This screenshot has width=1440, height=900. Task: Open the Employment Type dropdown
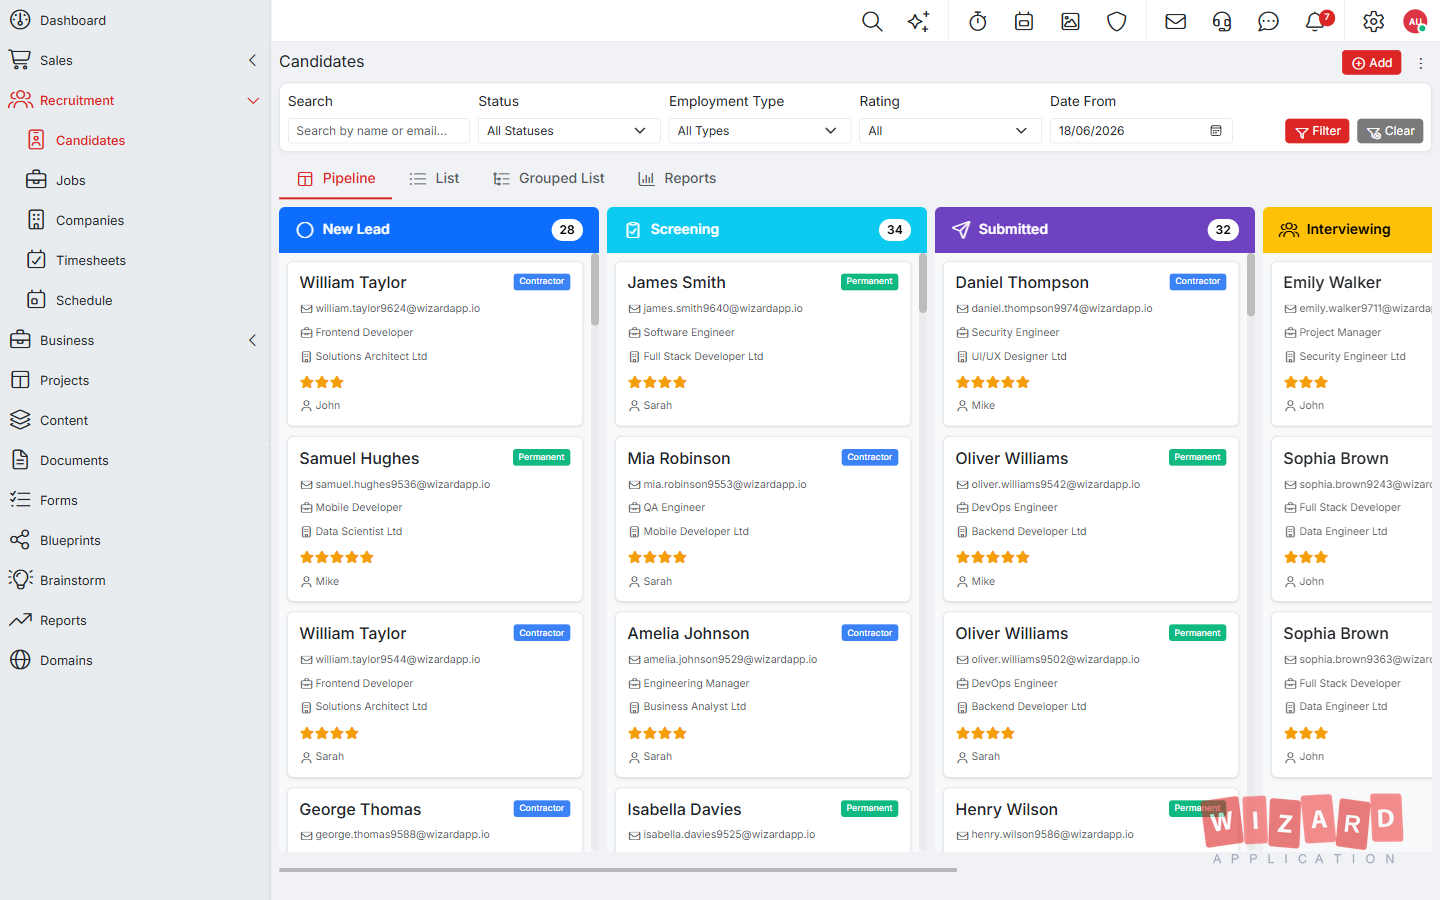(759, 131)
